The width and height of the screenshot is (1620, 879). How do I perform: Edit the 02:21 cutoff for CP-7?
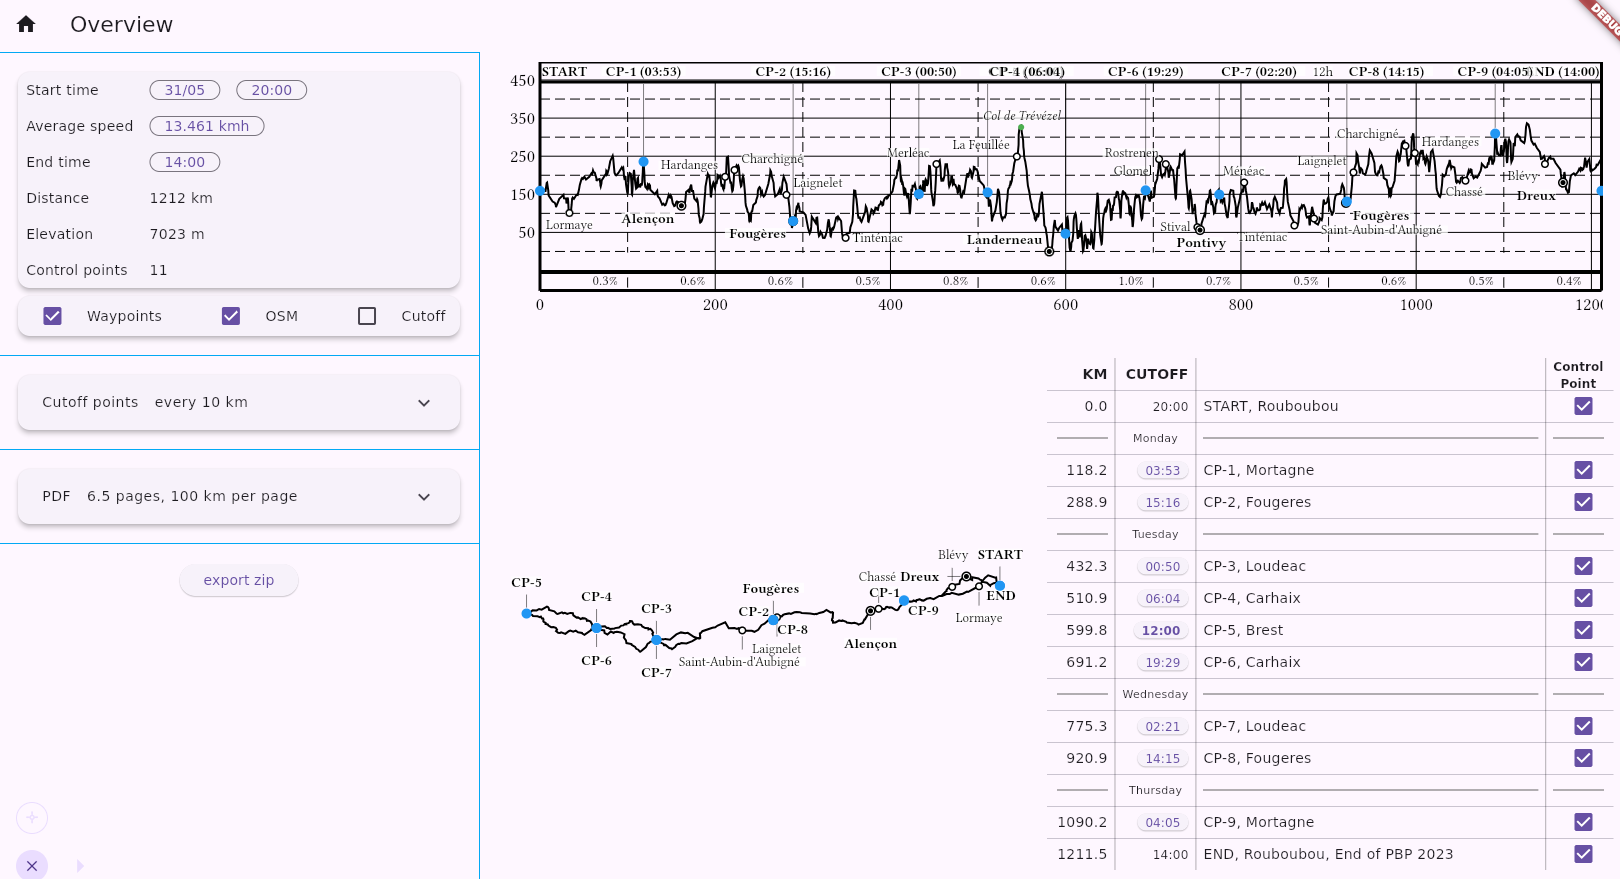1163,727
